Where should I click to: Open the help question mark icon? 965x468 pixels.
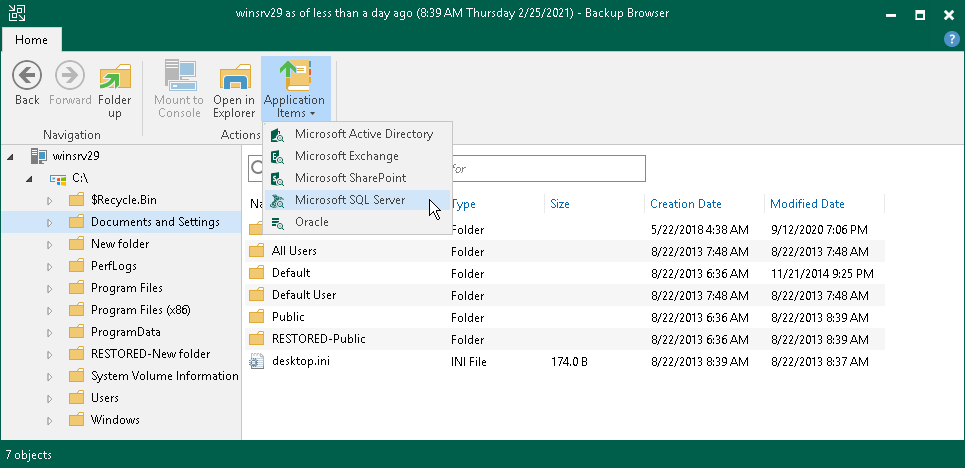(x=951, y=39)
